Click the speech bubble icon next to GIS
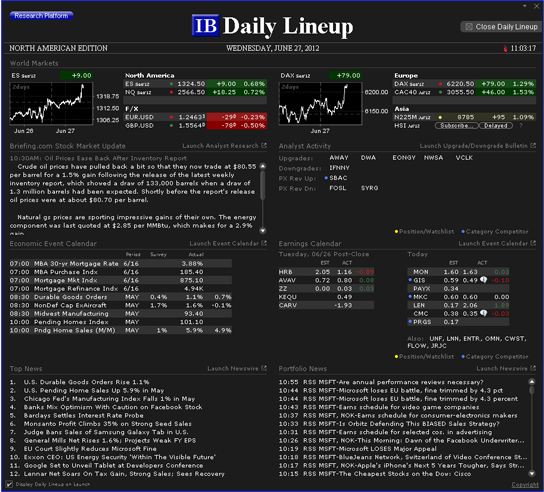 pos(484,280)
